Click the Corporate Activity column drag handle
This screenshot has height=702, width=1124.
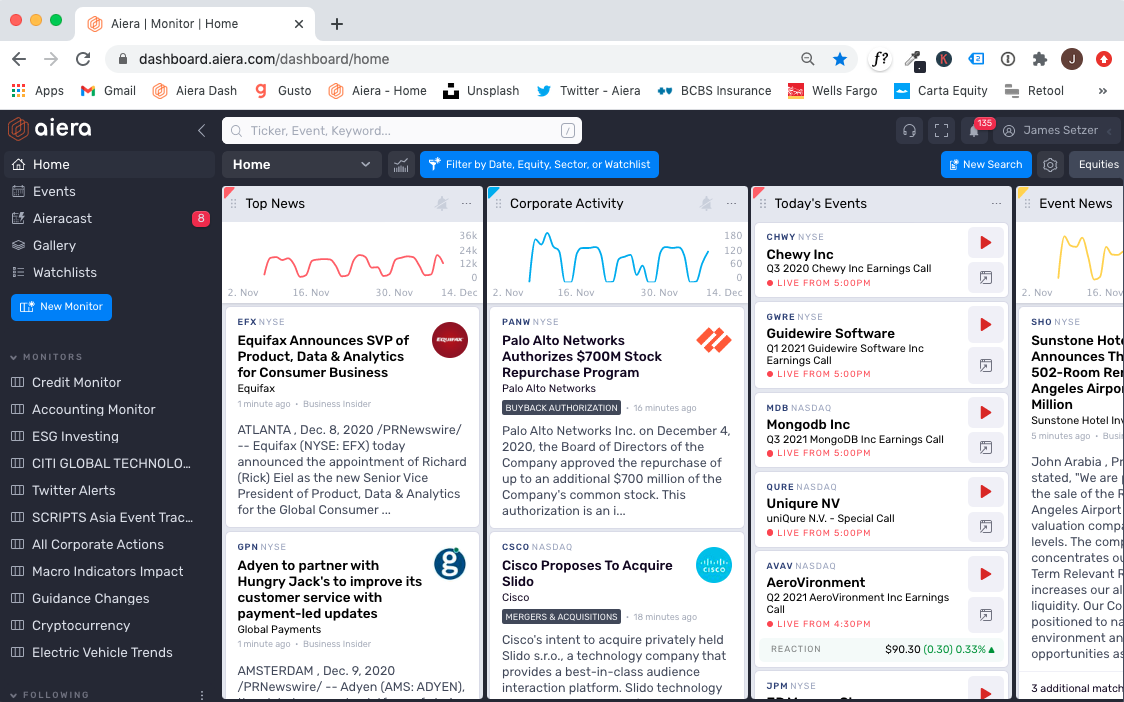coord(498,204)
